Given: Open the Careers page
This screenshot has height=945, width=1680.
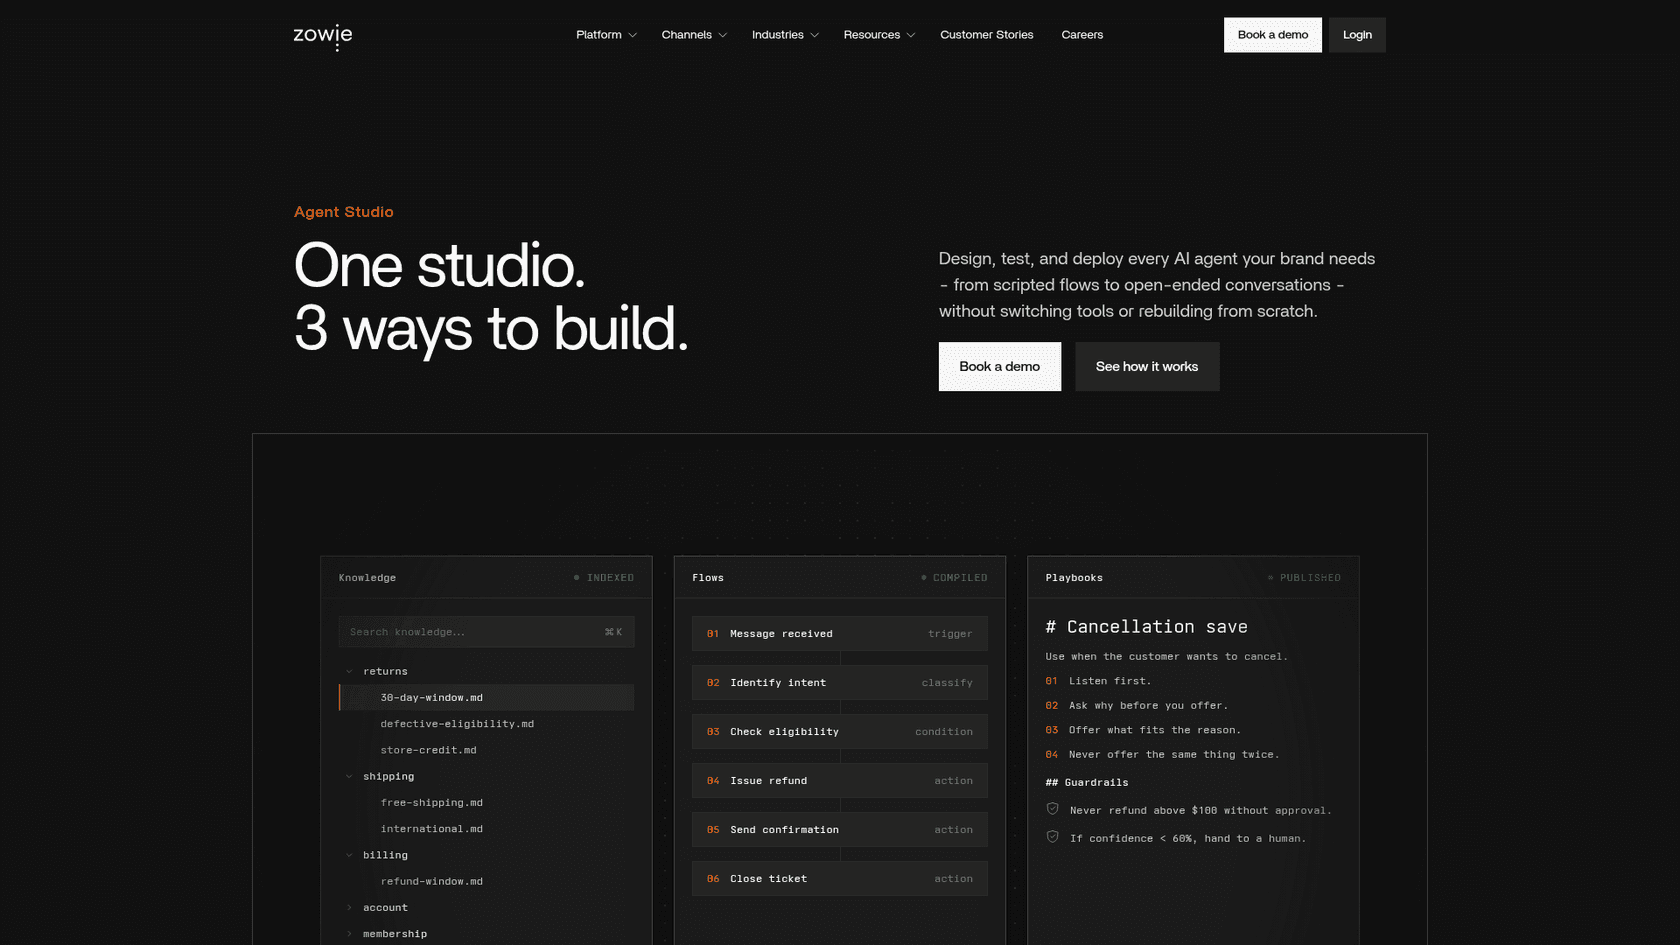Looking at the screenshot, I should pyautogui.click(x=1082, y=35).
